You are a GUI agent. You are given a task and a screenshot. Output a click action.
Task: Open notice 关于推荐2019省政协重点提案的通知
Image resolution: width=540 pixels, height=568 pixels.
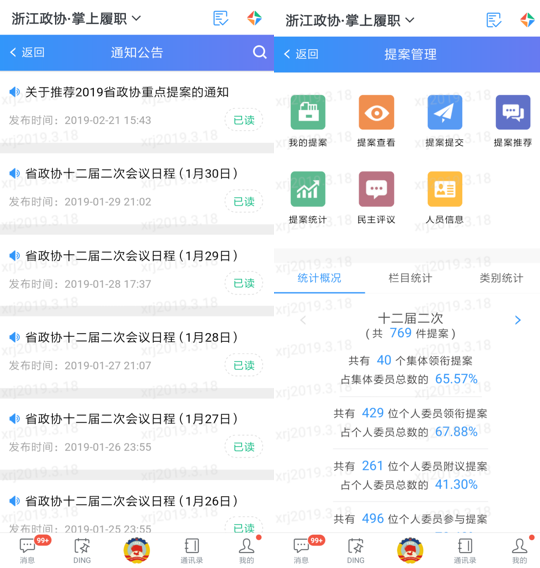(x=137, y=106)
